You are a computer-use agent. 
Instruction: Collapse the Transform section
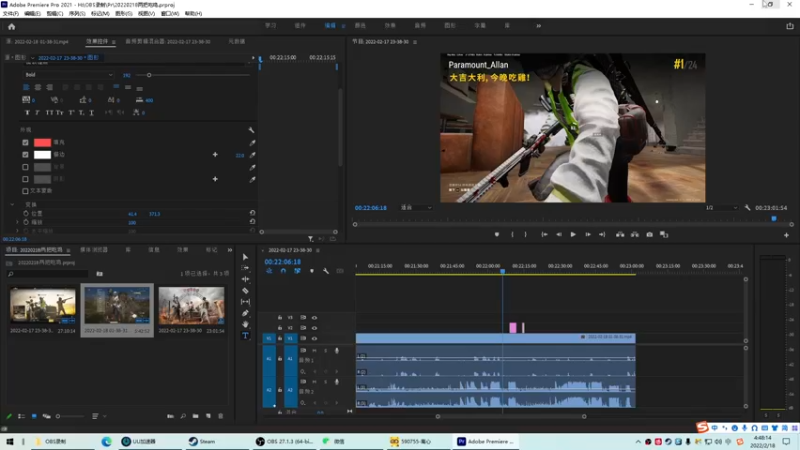[12, 205]
